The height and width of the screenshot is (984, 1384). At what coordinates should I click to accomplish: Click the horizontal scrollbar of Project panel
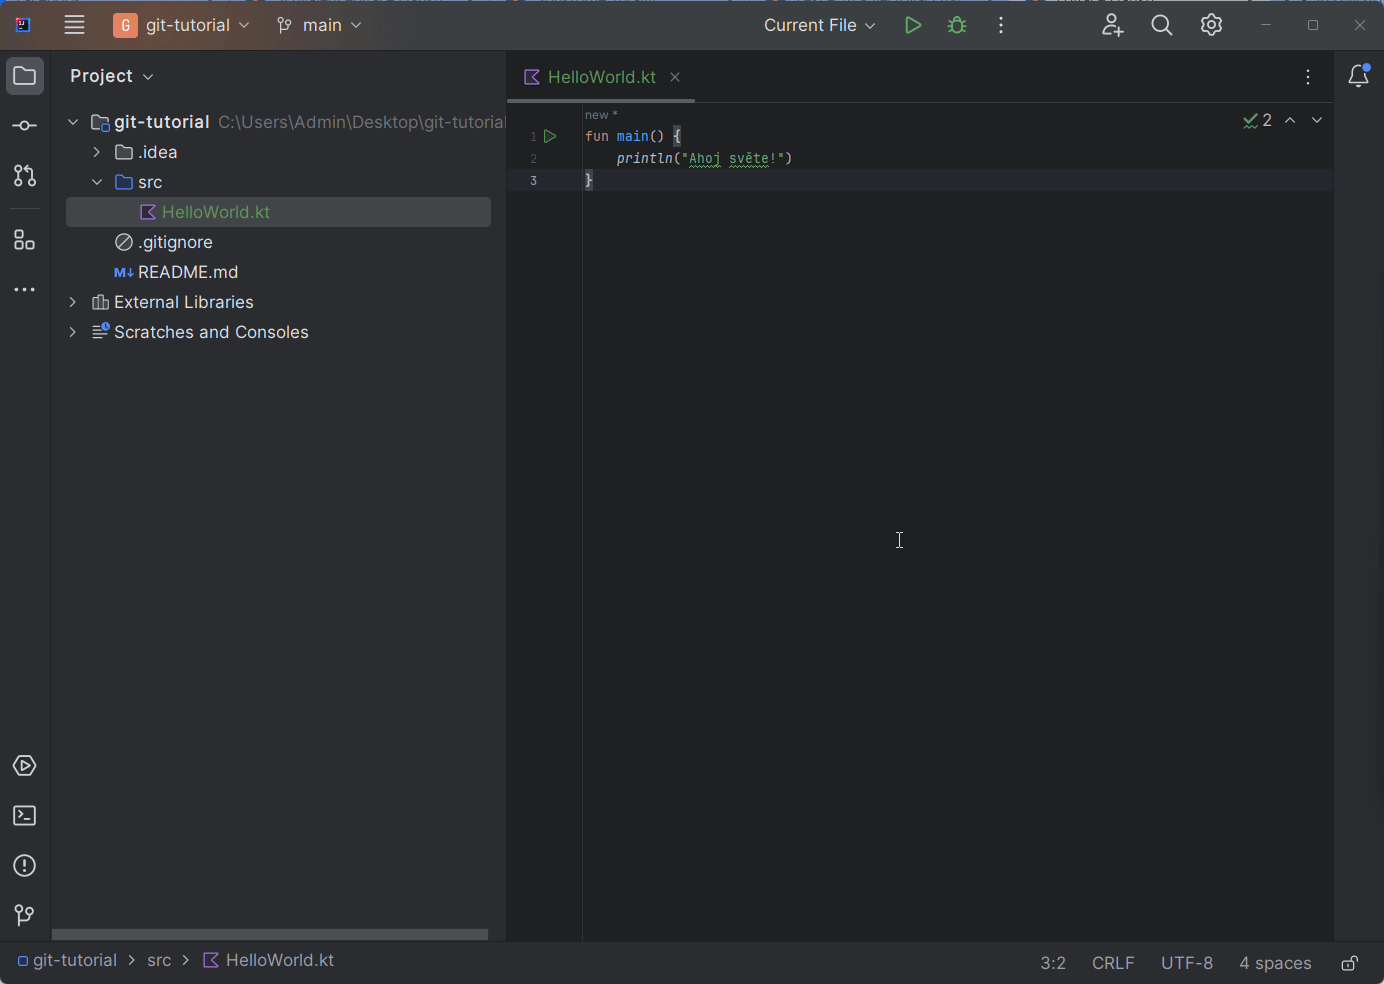(270, 935)
